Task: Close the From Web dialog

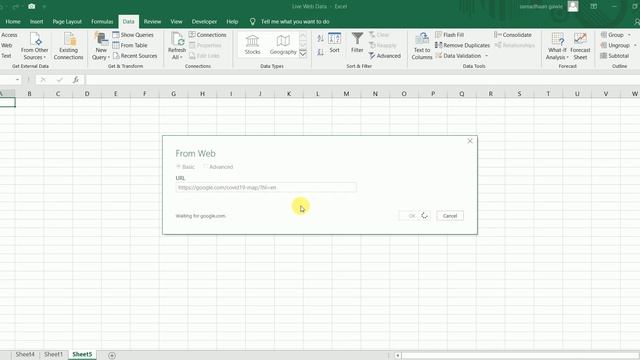Action: [x=470, y=141]
